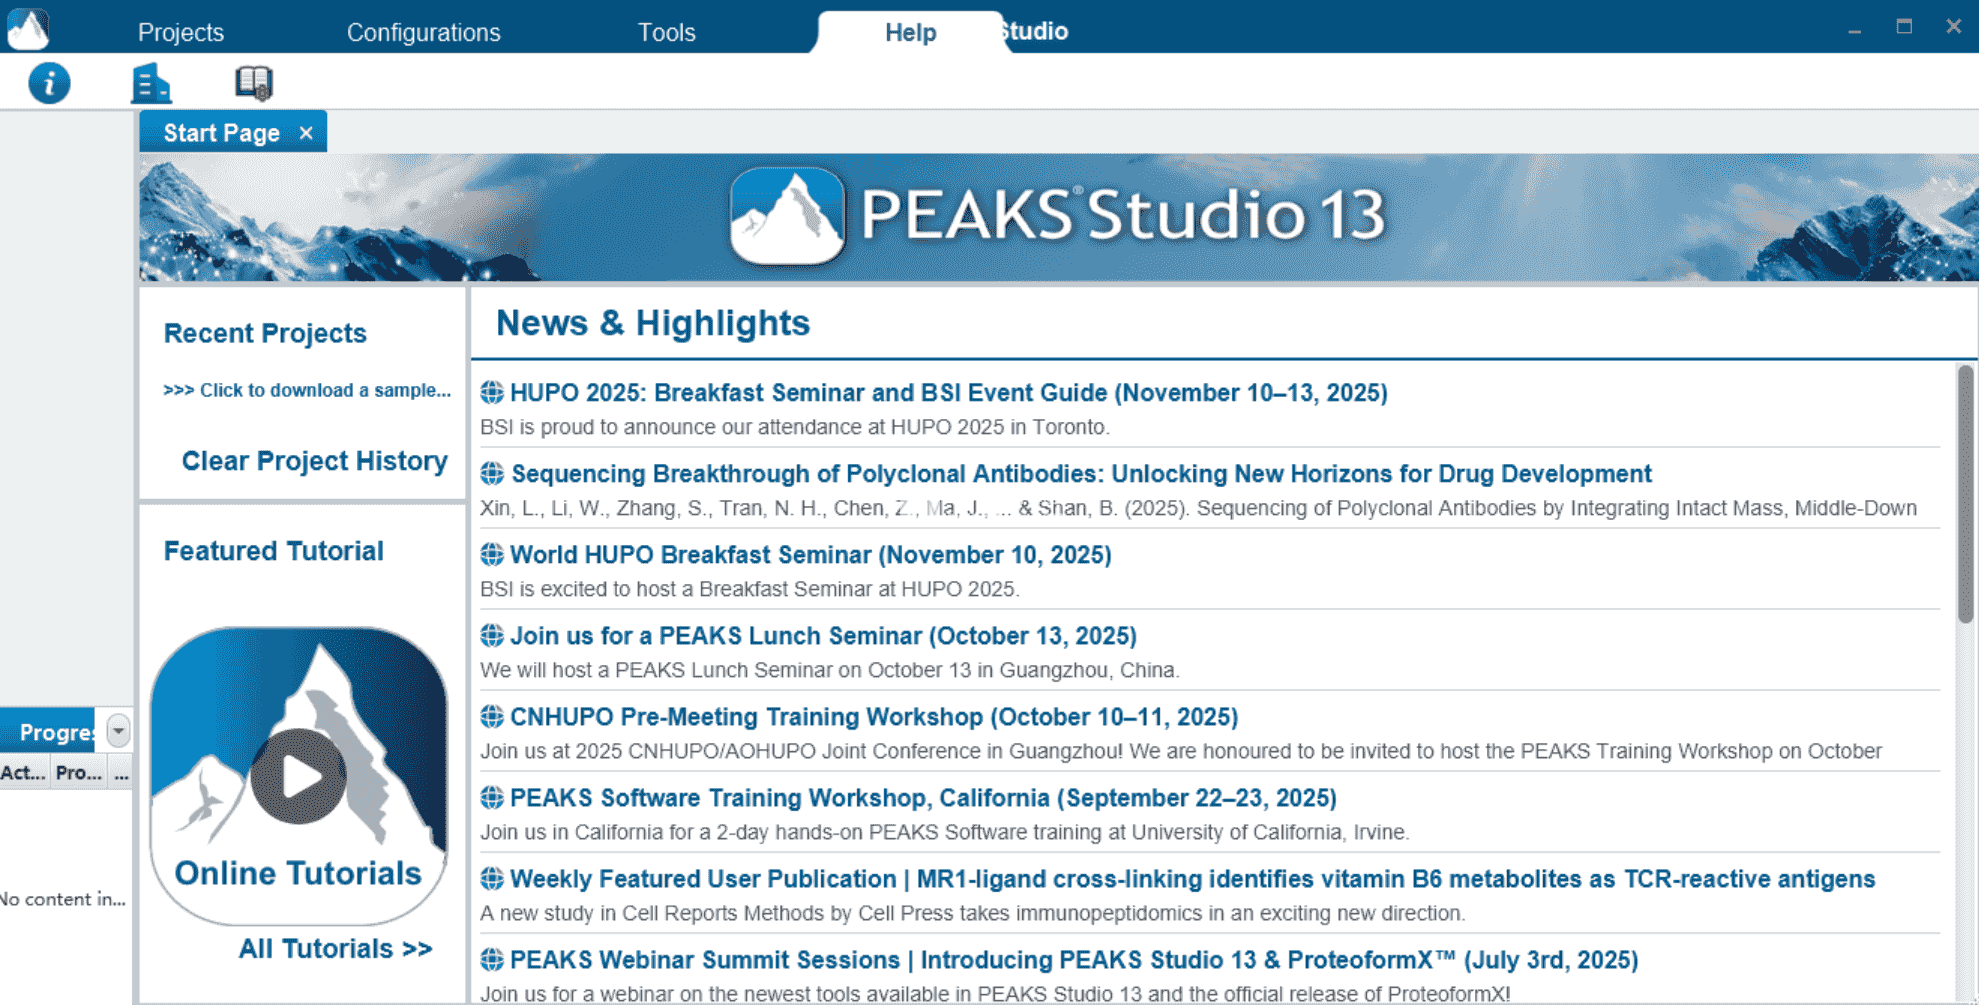Click the News & Highlights vertical scrollbar
This screenshot has width=1979, height=1005.
(1965, 495)
